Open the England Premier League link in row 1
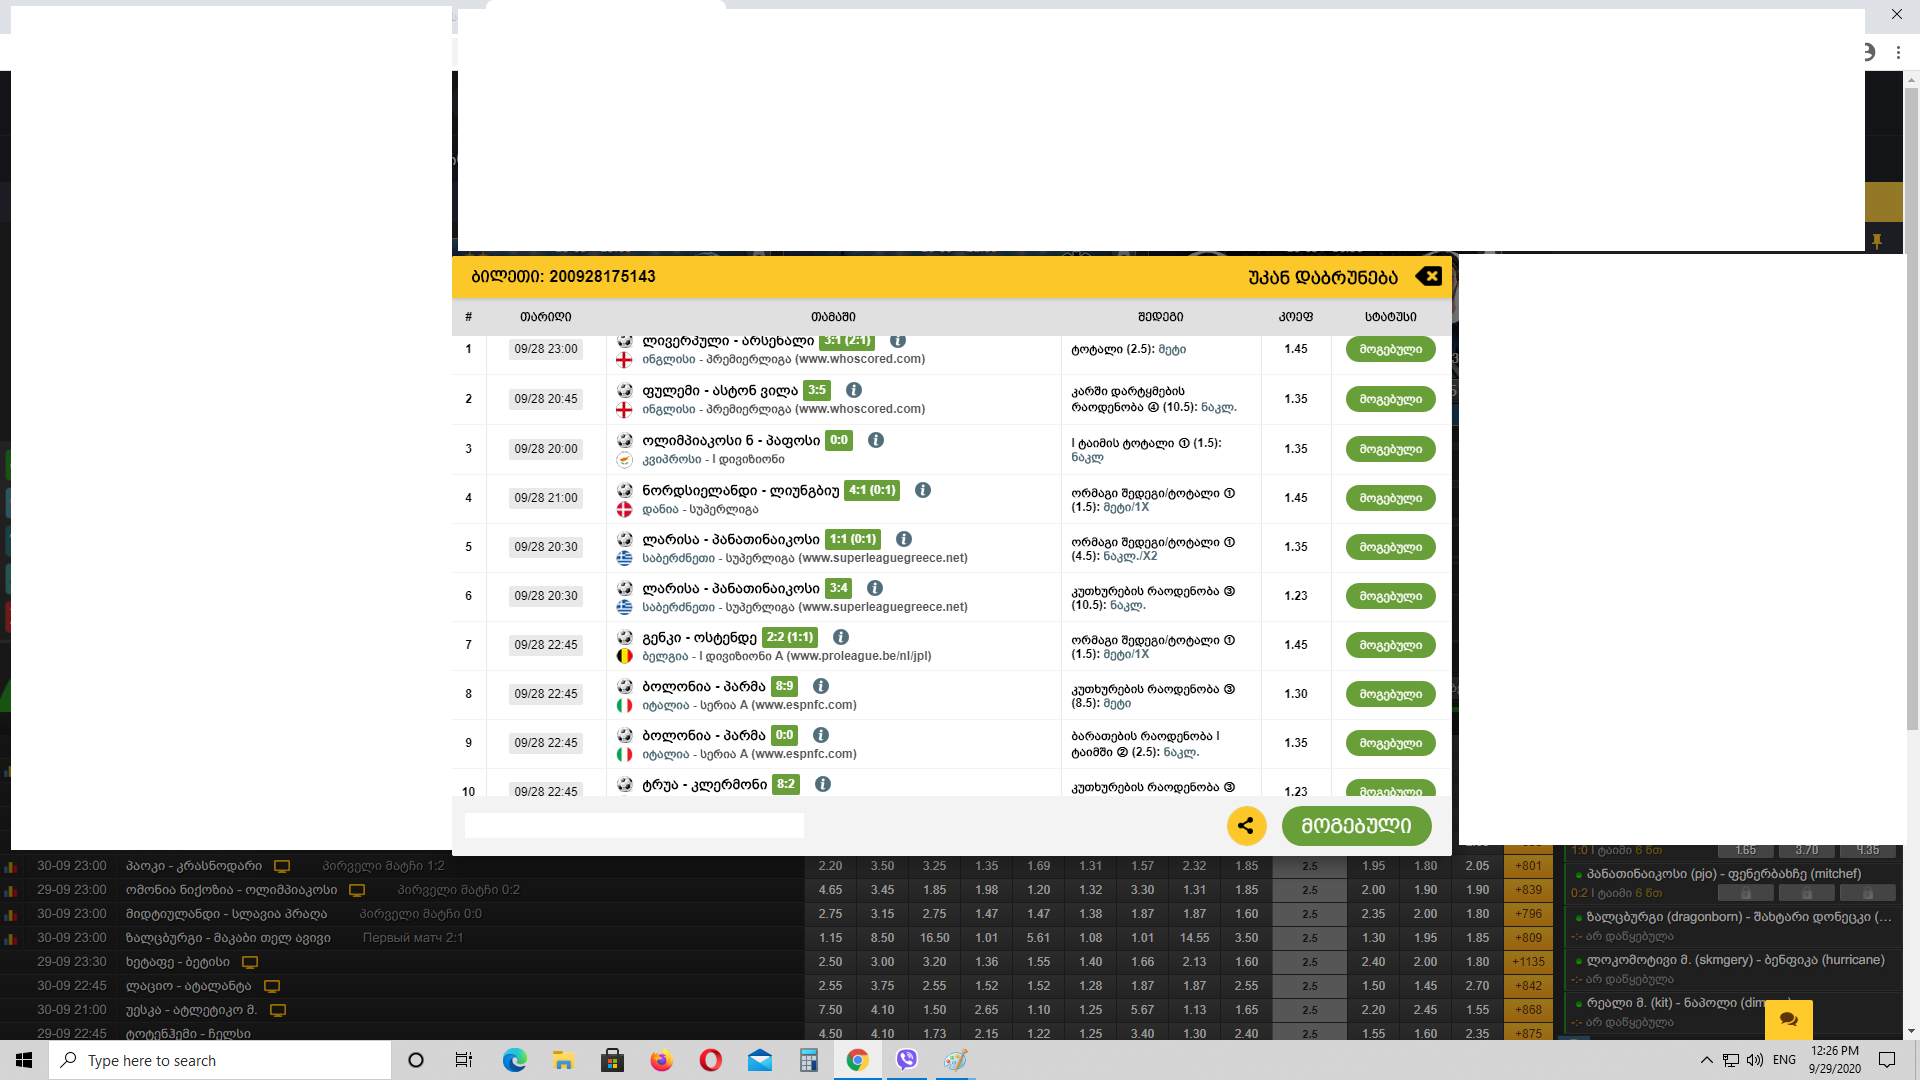 pyautogui.click(x=669, y=359)
